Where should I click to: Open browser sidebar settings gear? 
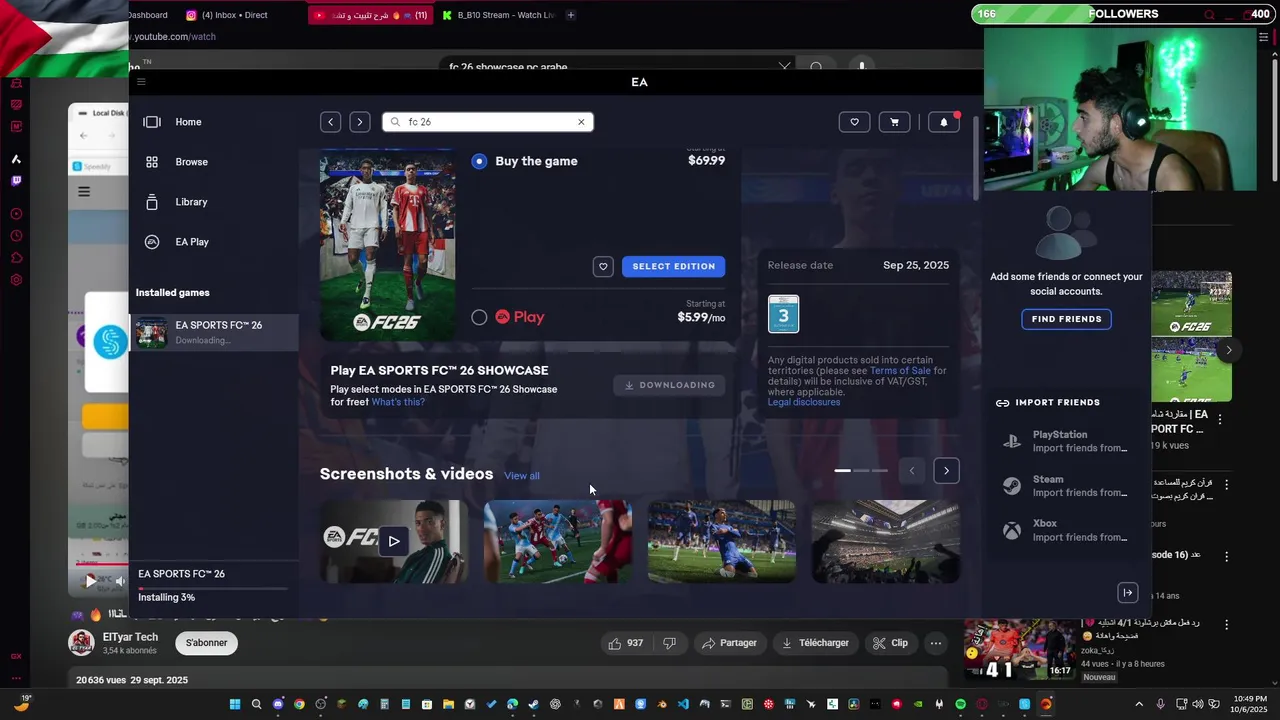[x=16, y=280]
